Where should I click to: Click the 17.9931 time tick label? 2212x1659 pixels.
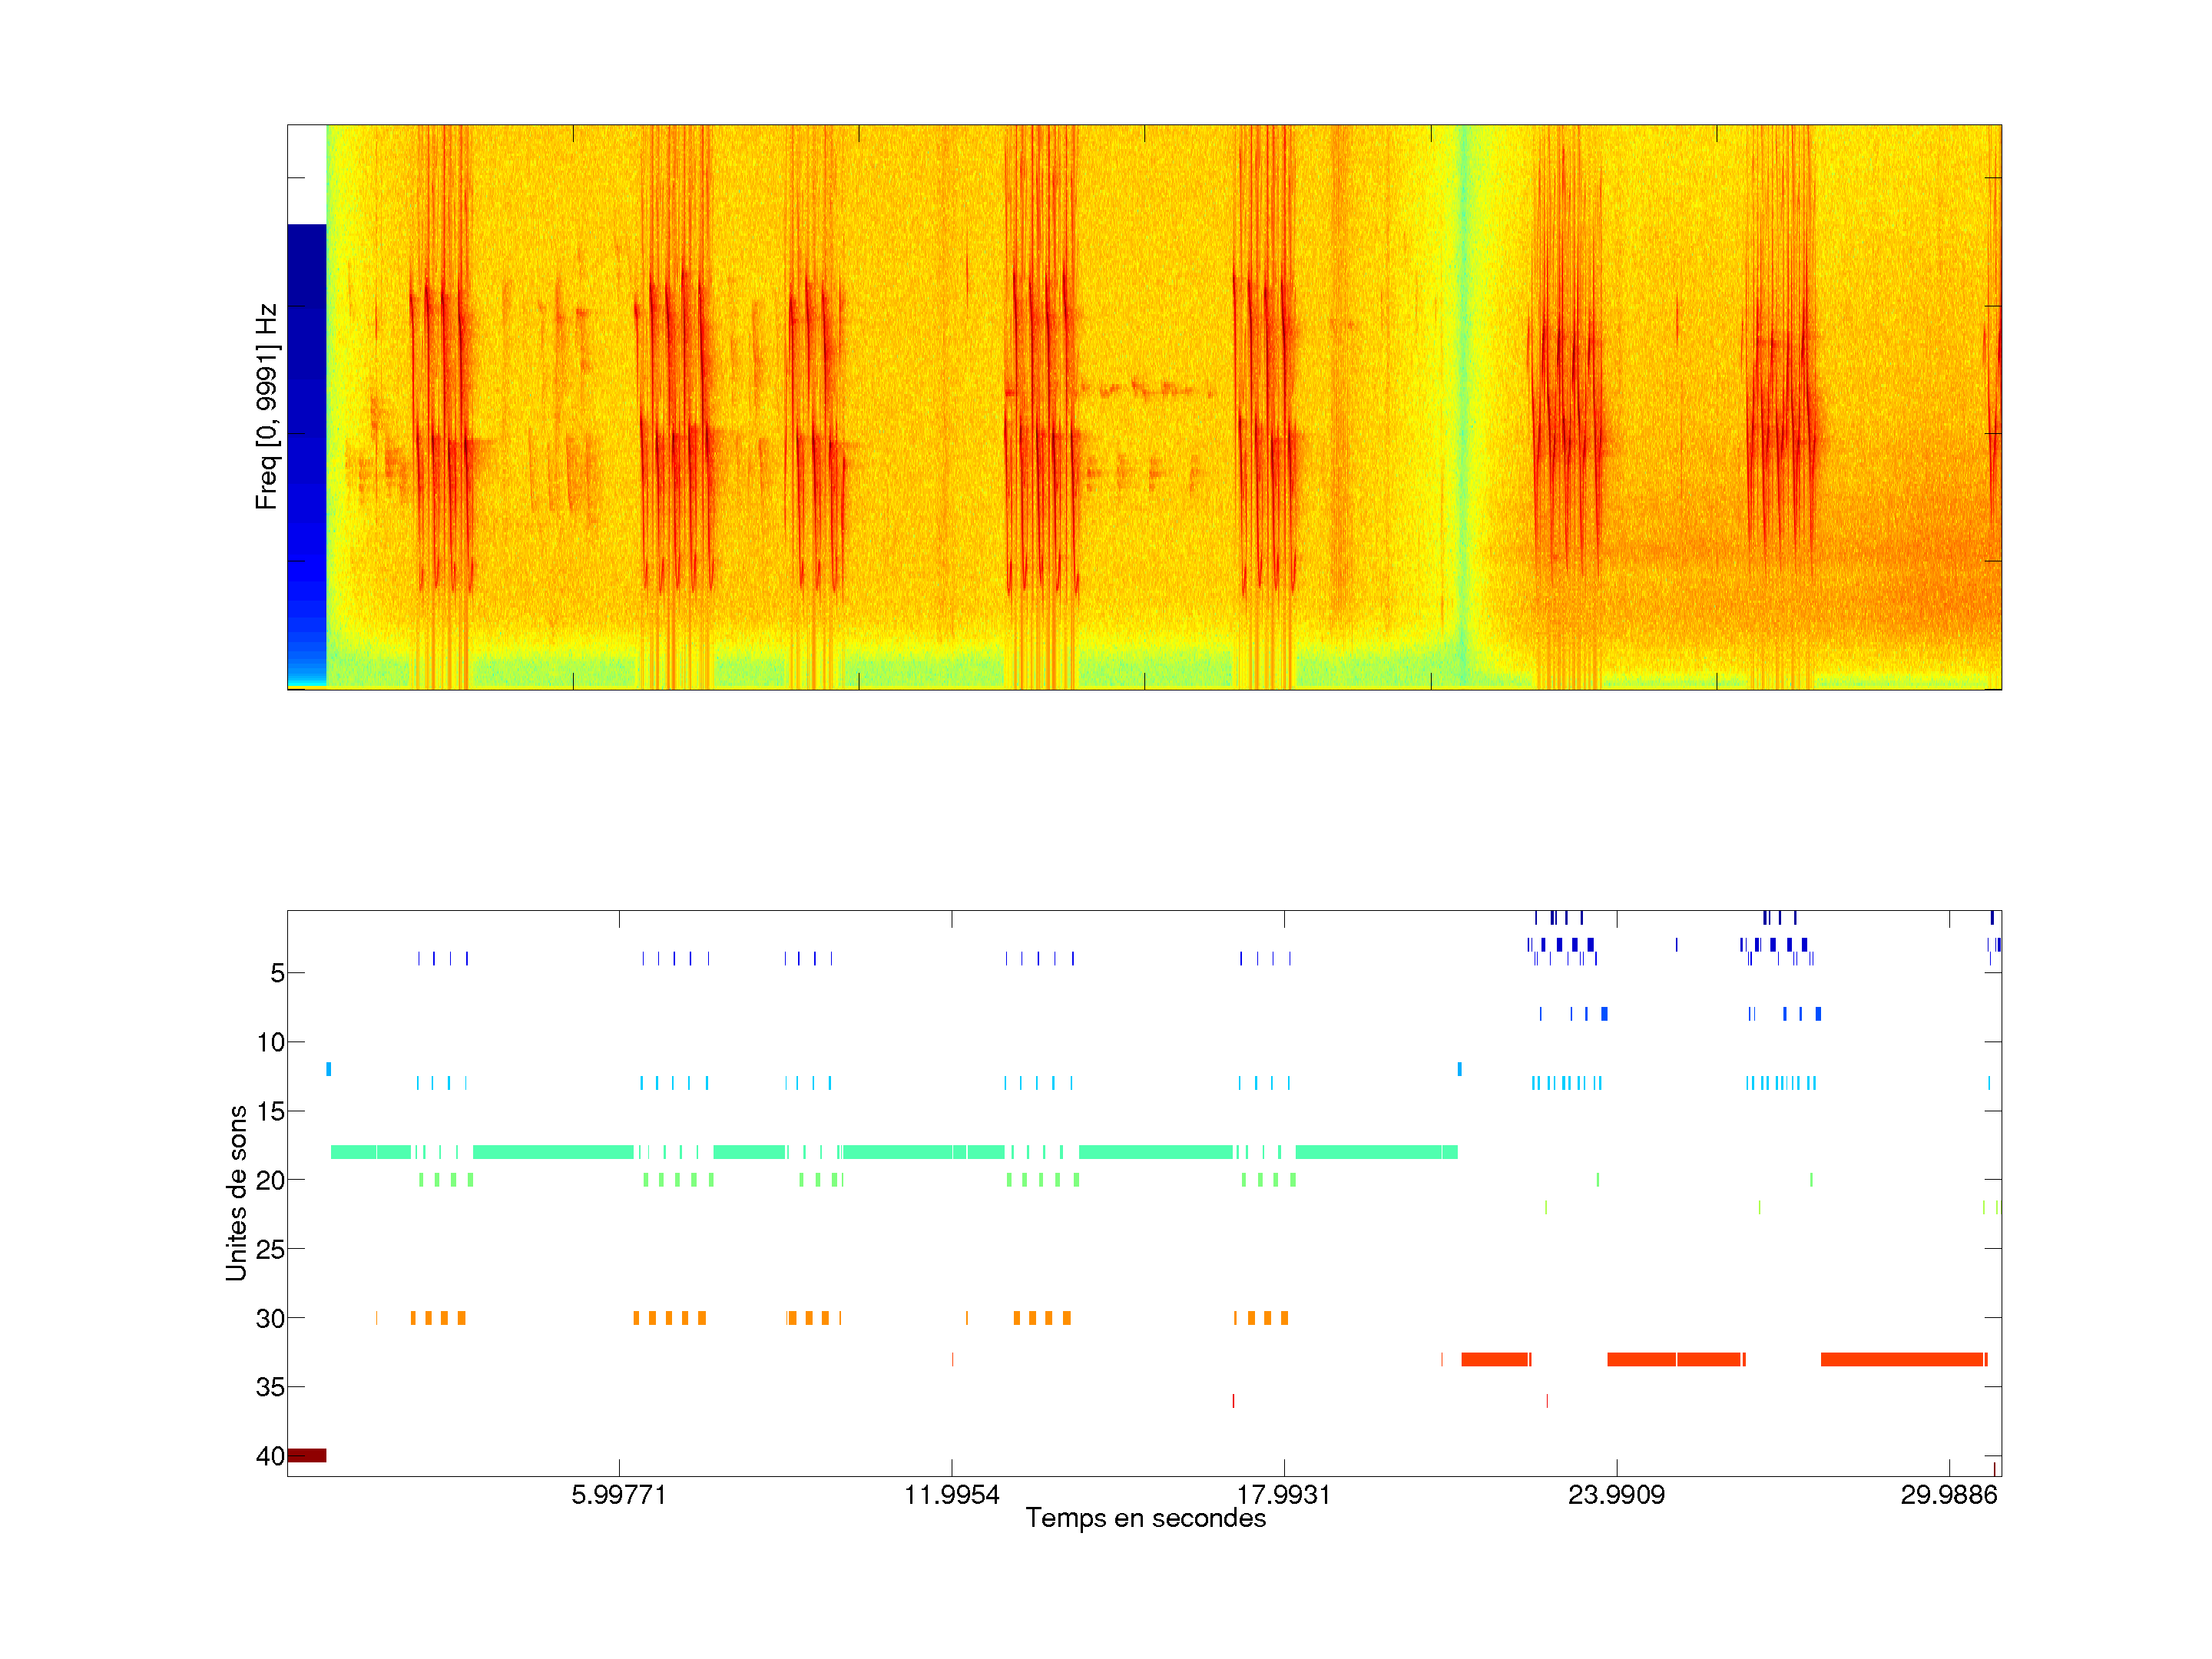pos(1283,1494)
